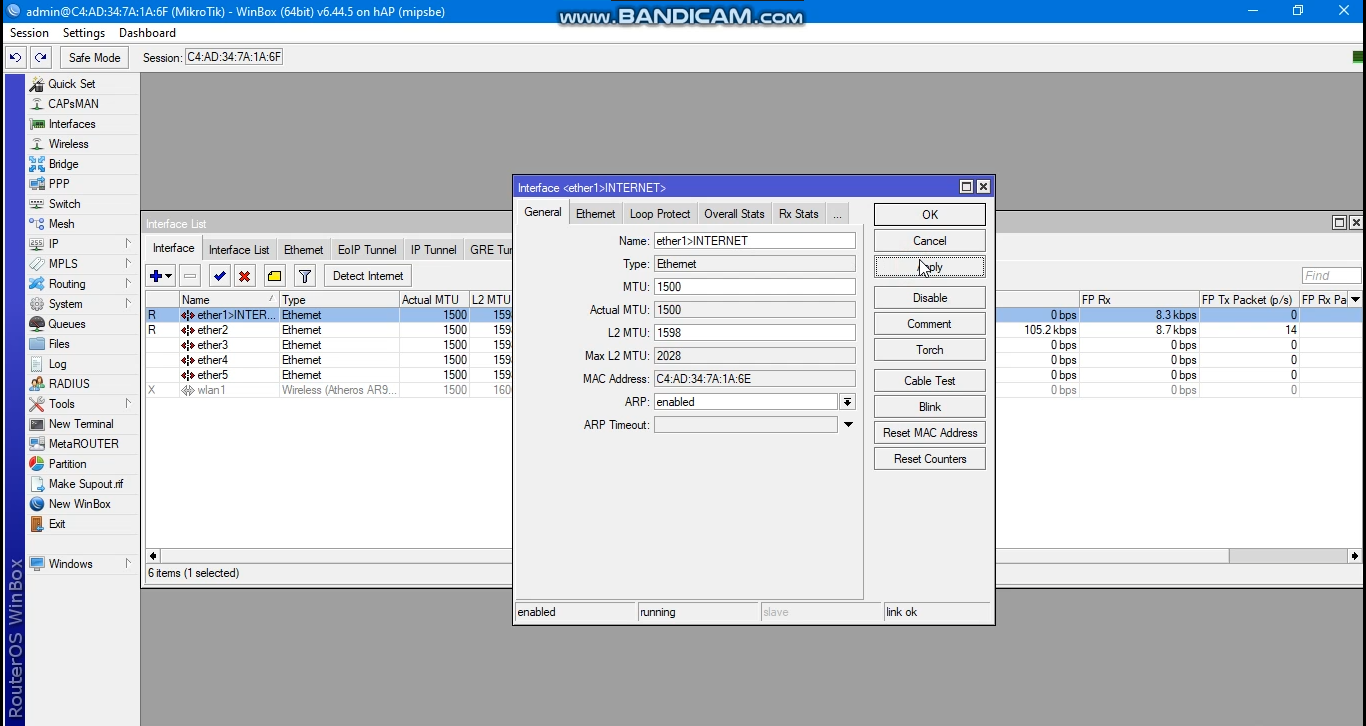Open Quick Set in sidebar
Screen dimensions: 1366x726
pos(72,84)
